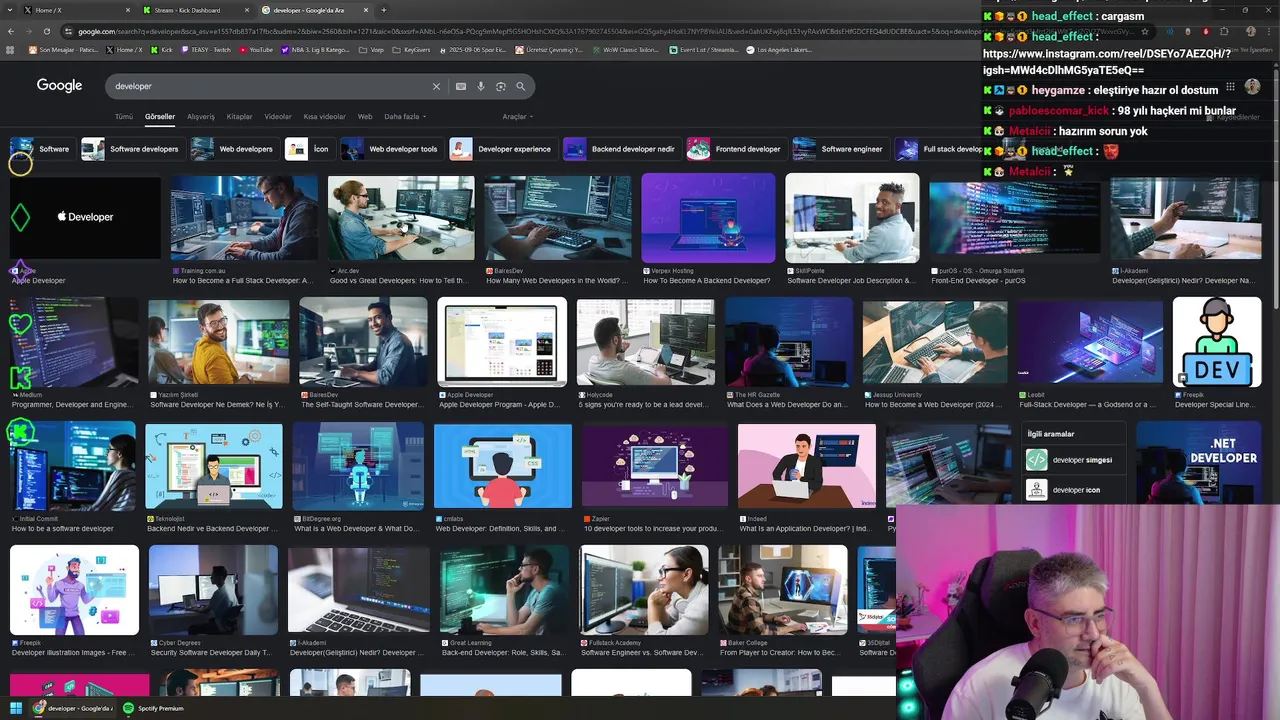The width and height of the screenshot is (1280, 720).
Task: Clear the search query with the X
Action: pos(436,86)
